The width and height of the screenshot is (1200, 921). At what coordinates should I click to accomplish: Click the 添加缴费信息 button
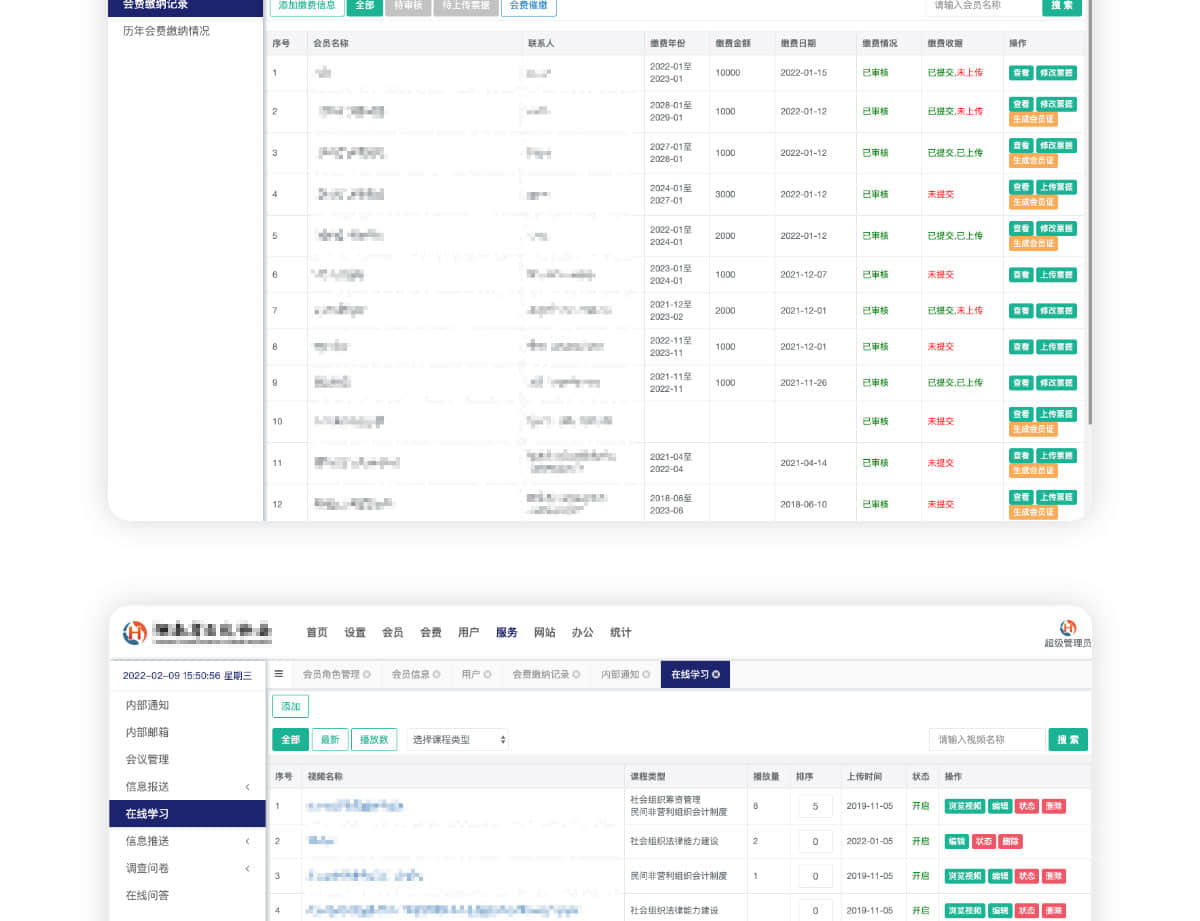[307, 6]
